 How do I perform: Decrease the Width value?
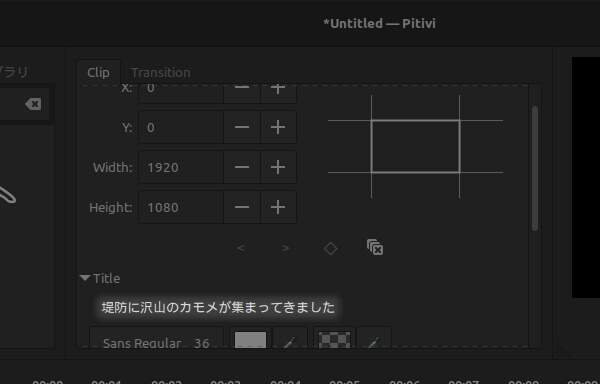[242, 167]
